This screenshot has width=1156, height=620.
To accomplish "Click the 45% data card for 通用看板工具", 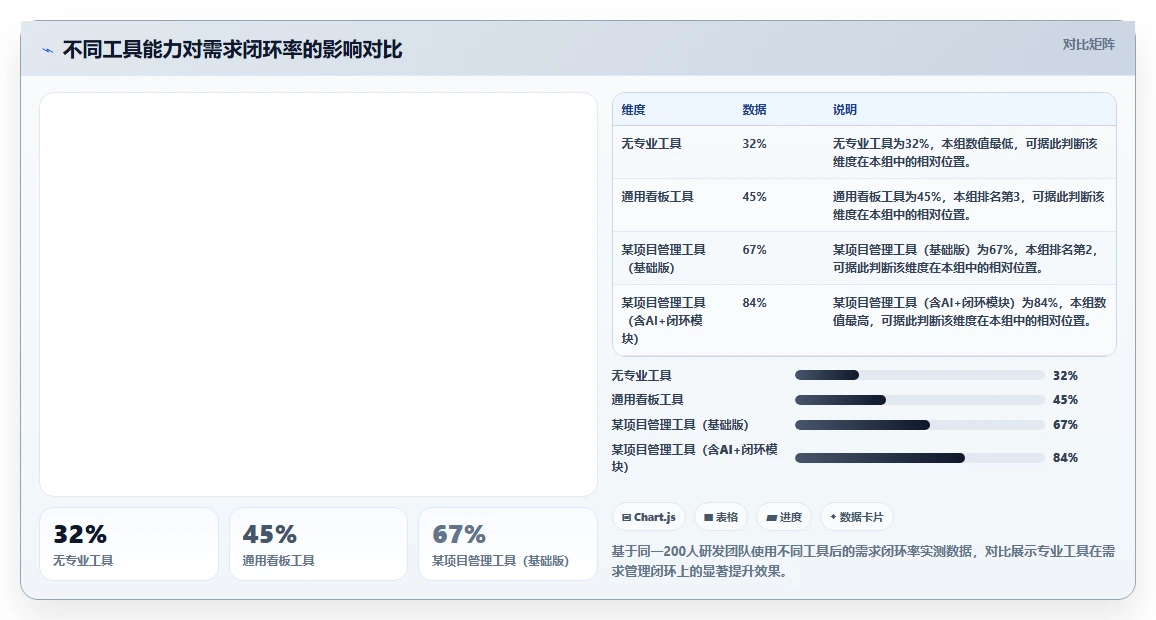I will [x=318, y=544].
